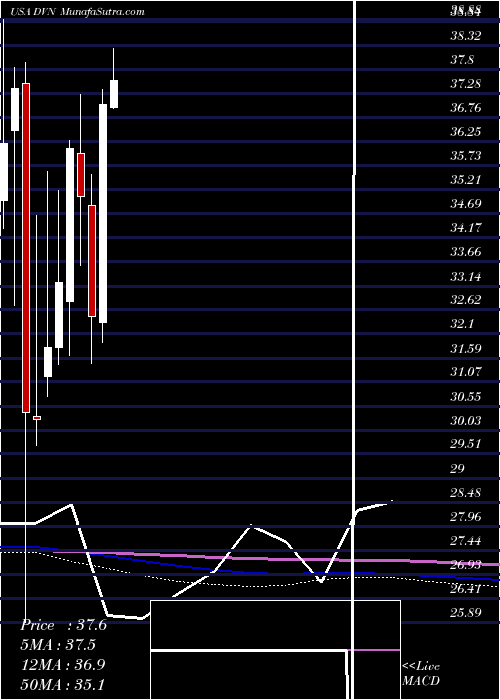Click the 30.03 price axis label
This screenshot has height=700, width=500.
point(466,421)
